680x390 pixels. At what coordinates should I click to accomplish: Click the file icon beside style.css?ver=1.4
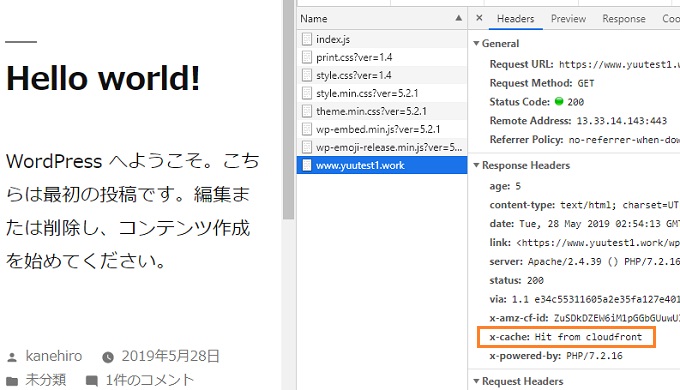pyautogui.click(x=307, y=75)
